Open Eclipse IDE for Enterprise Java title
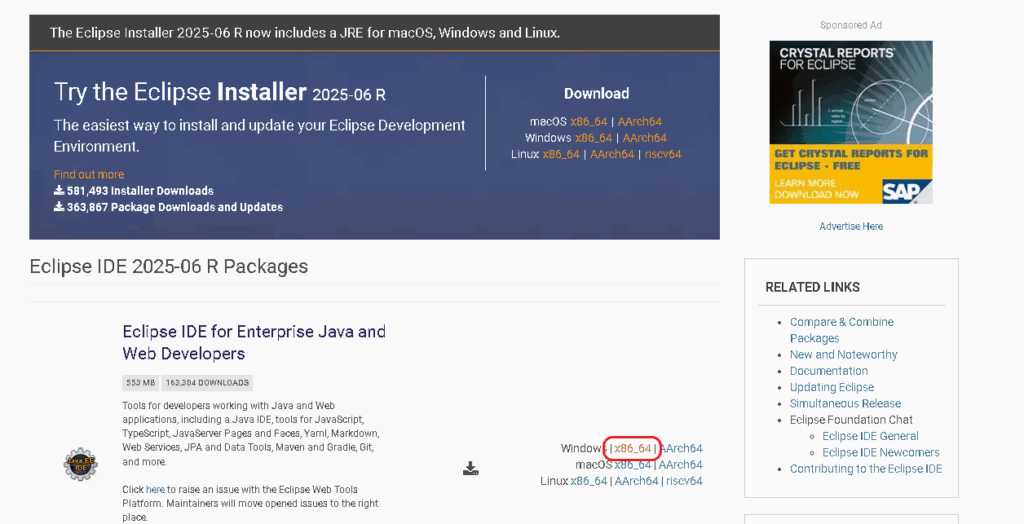 (x=254, y=342)
